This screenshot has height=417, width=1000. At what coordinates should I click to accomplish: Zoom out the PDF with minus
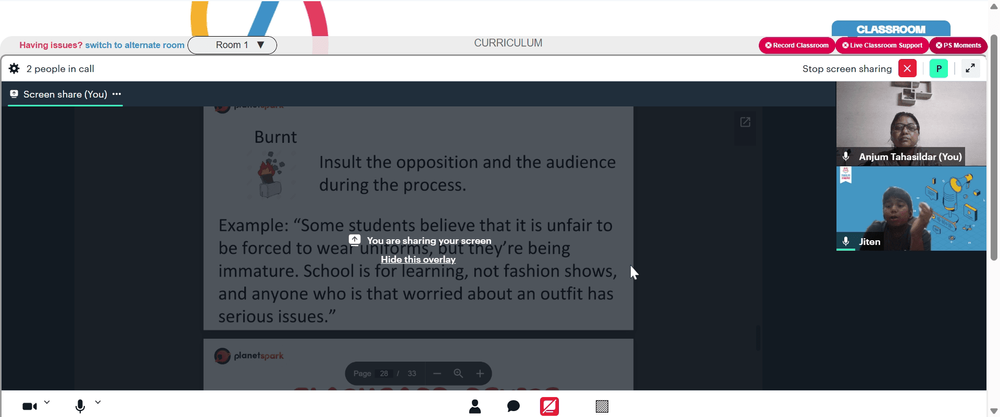pos(437,374)
